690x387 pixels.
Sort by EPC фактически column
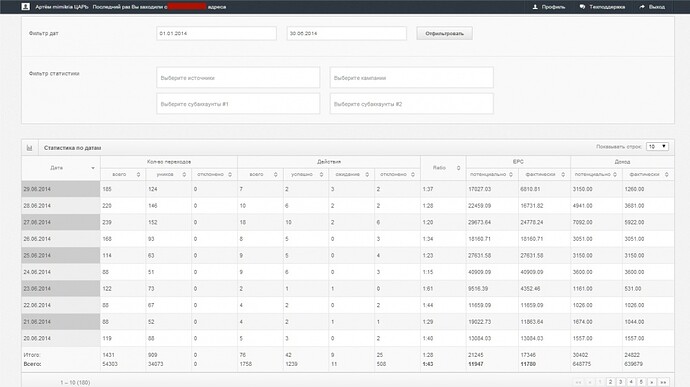544,175
